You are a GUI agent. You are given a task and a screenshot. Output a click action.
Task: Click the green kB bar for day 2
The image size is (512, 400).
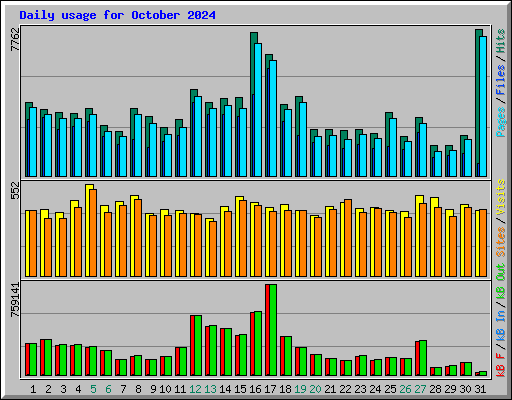coord(48,358)
